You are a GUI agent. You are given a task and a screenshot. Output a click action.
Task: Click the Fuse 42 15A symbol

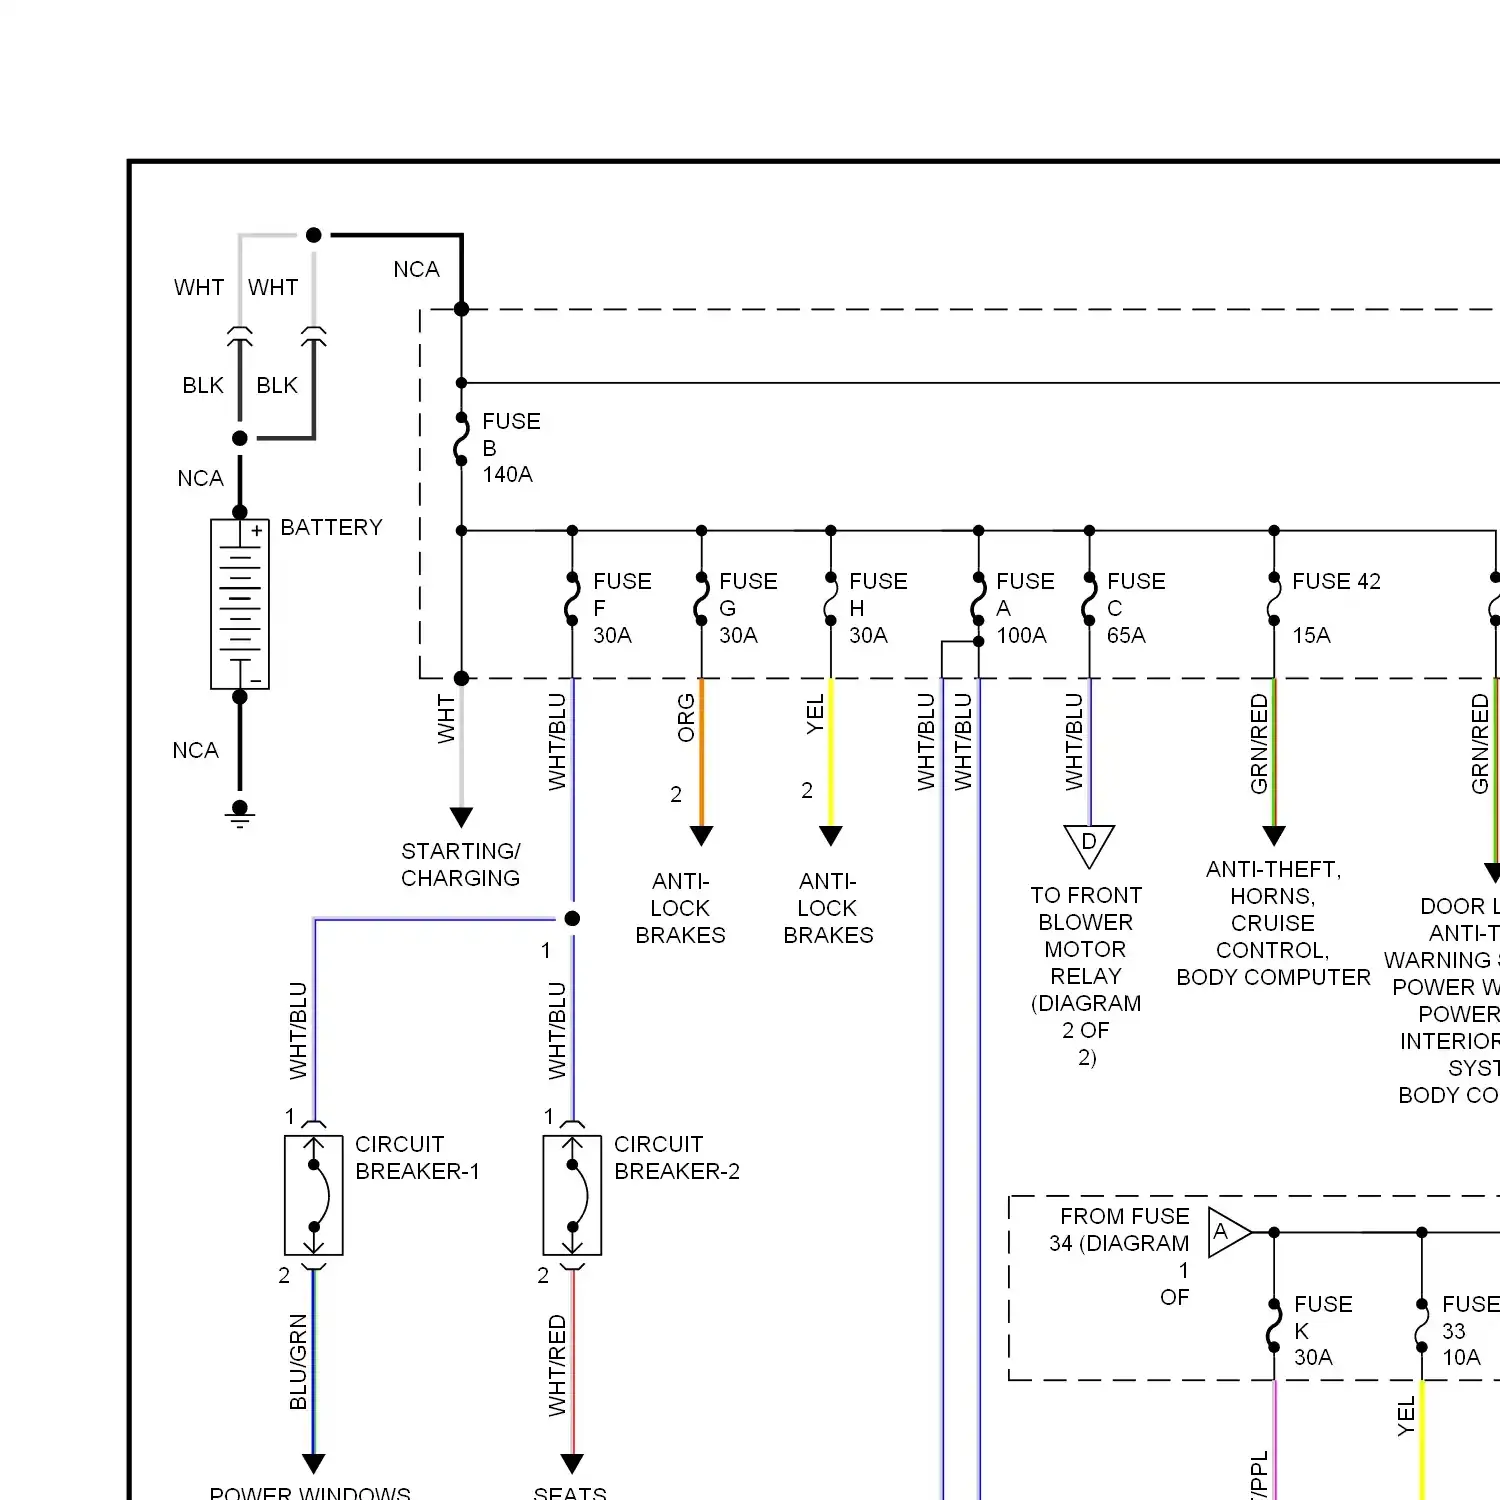tap(1274, 599)
